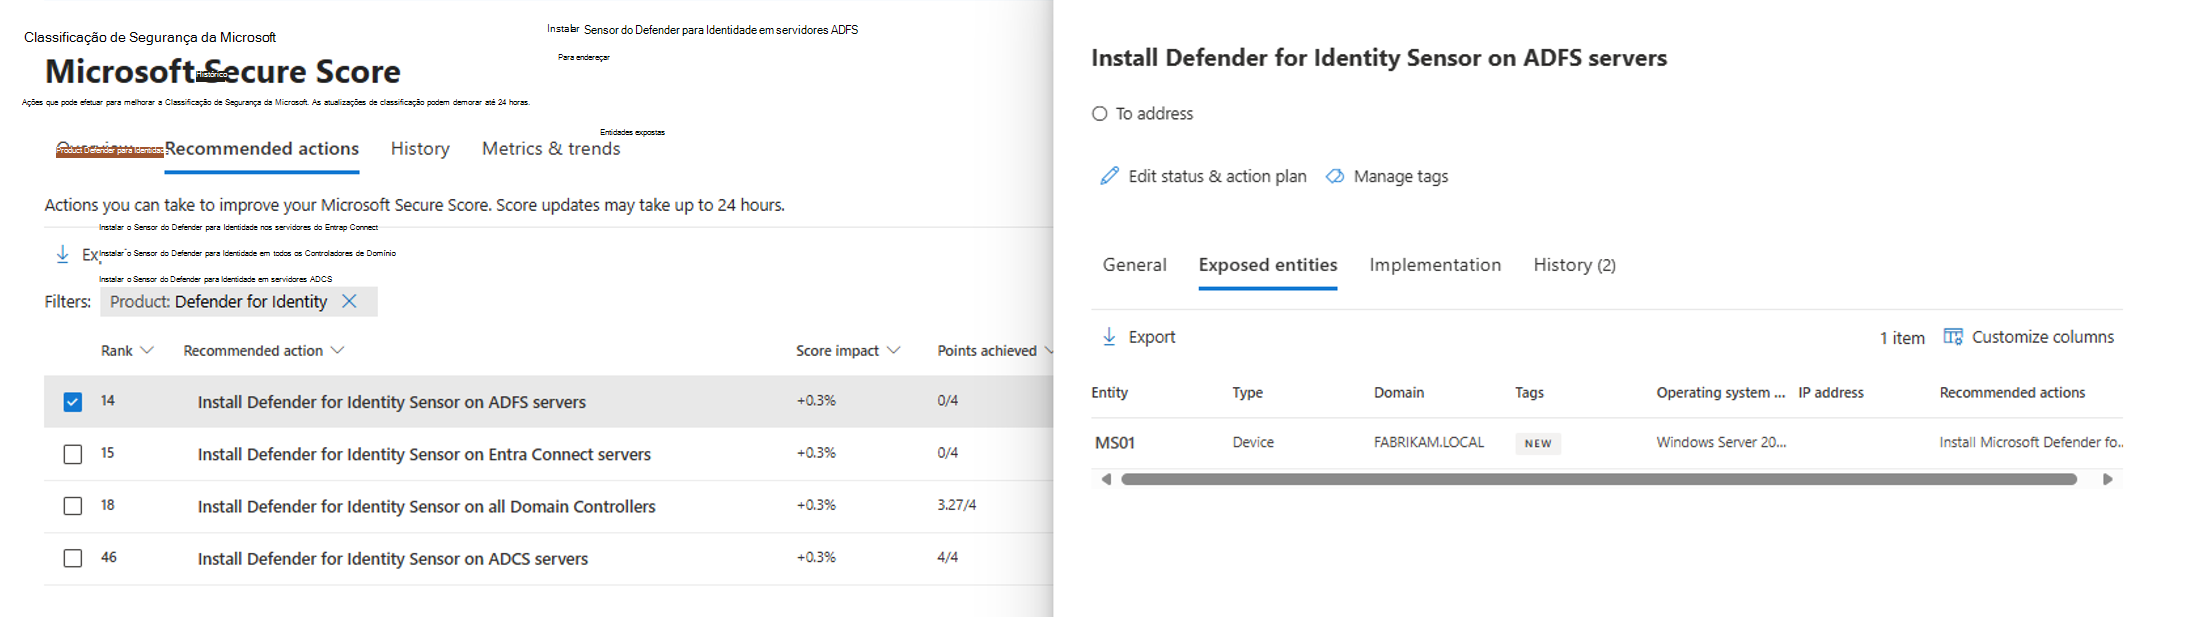Uncheck the ADFS servers row checkbox

(x=73, y=402)
